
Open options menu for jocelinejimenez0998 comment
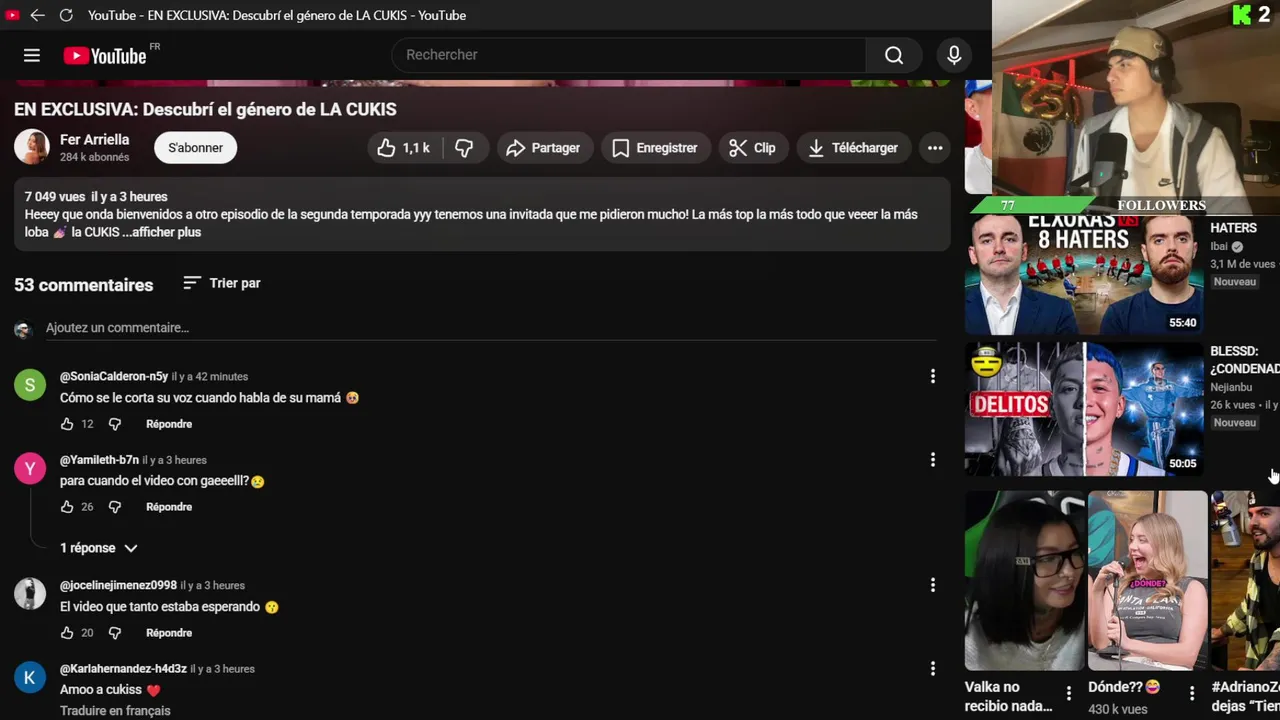click(x=933, y=585)
